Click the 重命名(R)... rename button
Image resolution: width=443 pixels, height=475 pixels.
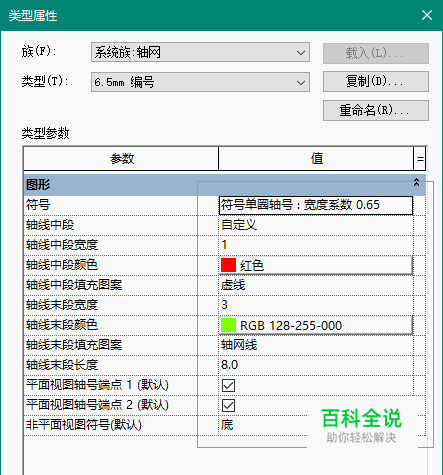pos(376,110)
